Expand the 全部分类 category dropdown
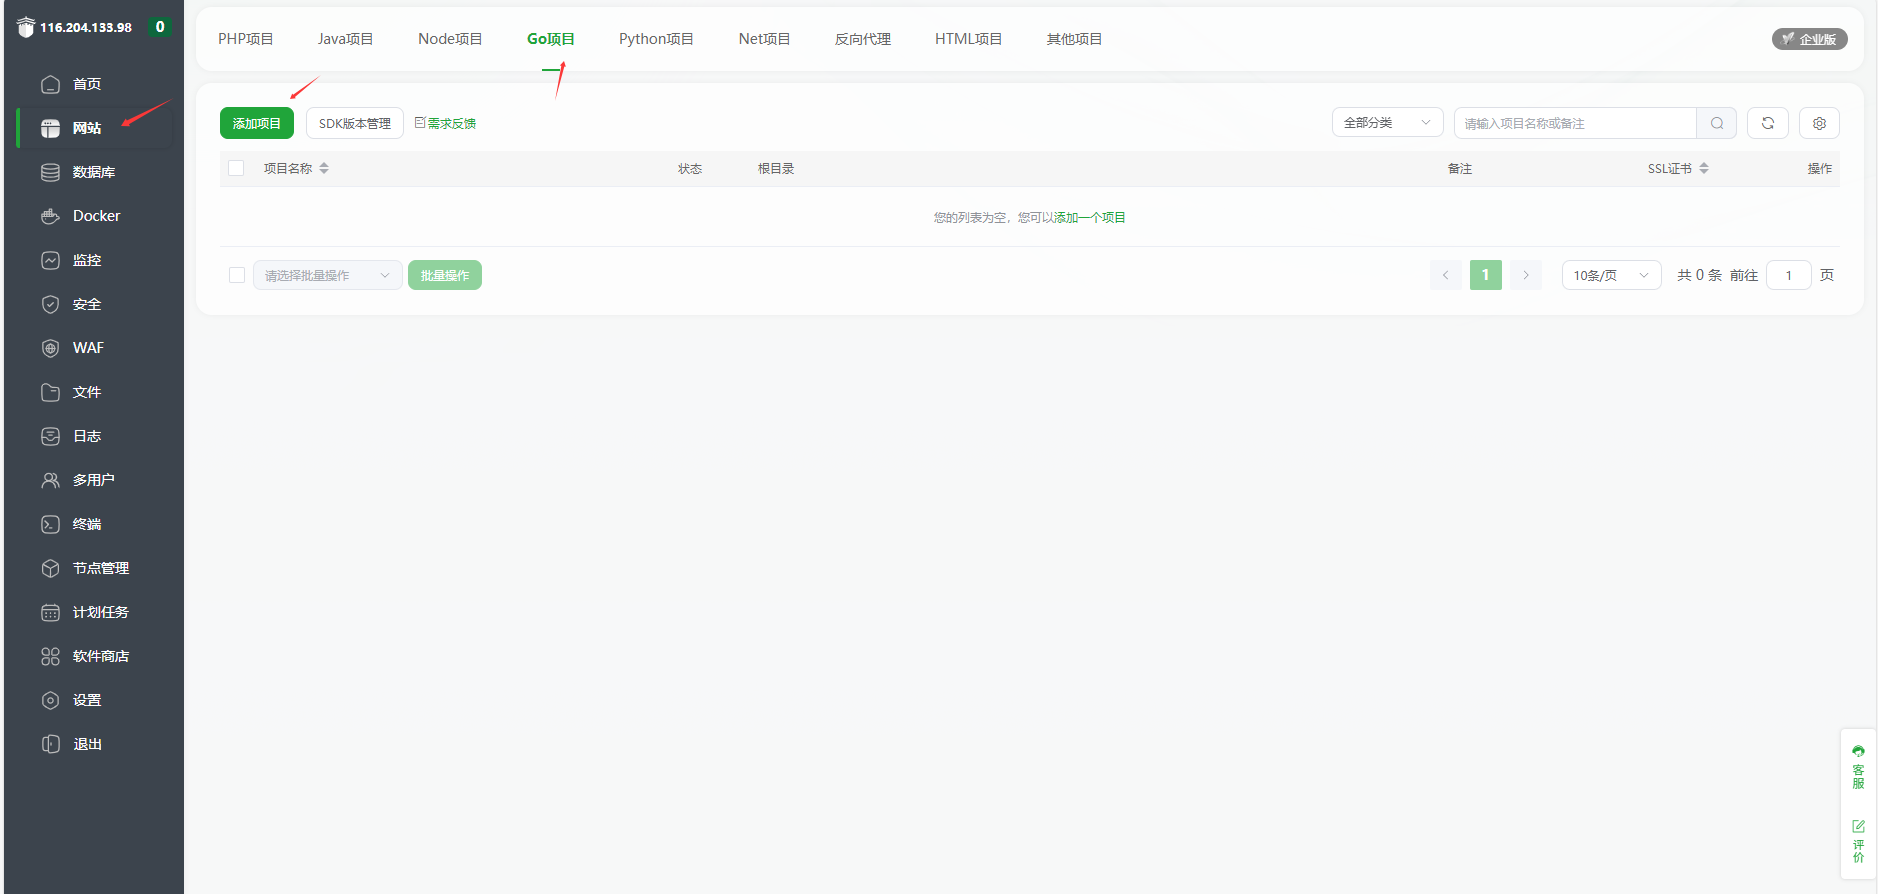The height and width of the screenshot is (894, 1878). [x=1386, y=123]
